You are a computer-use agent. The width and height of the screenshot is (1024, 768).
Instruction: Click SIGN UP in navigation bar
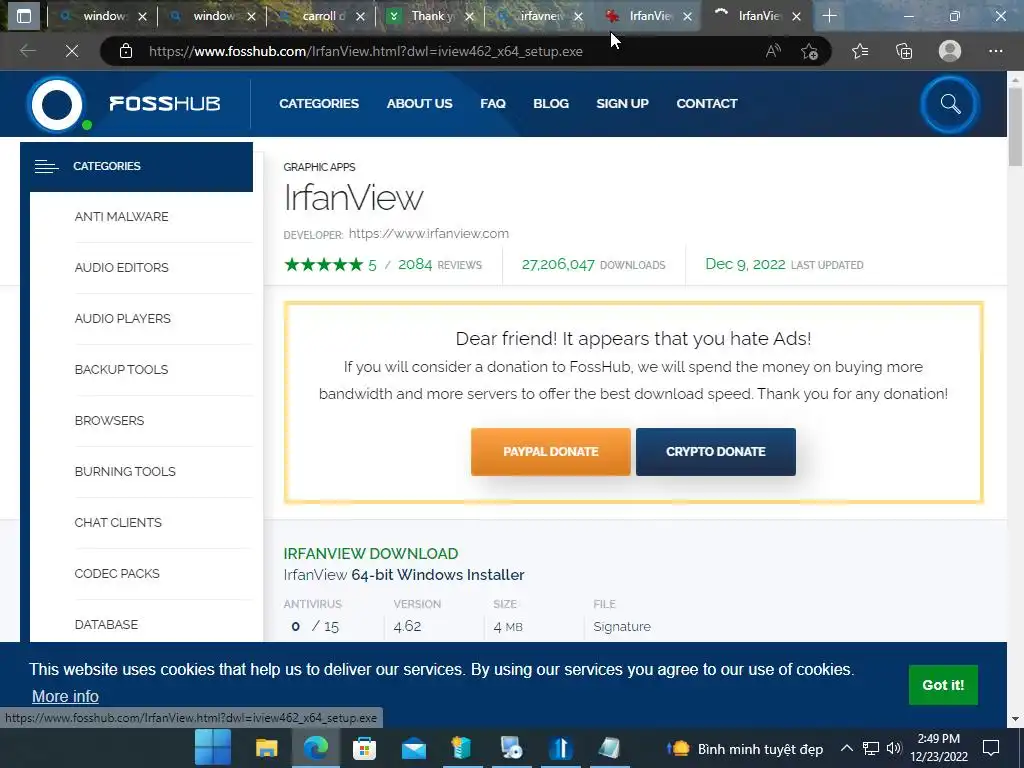click(622, 104)
